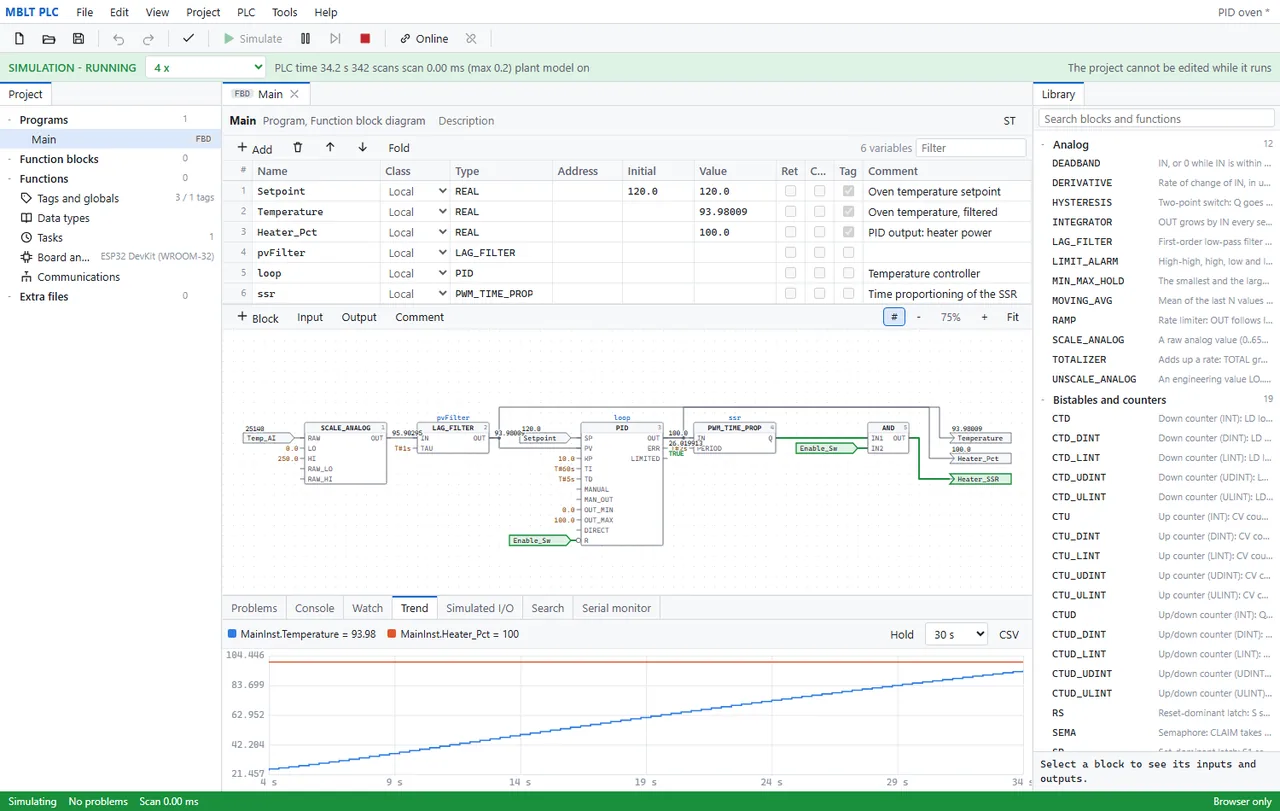Screen dimensions: 1280x811
Task: Click the check project checkmark icon
Action: click(x=188, y=39)
